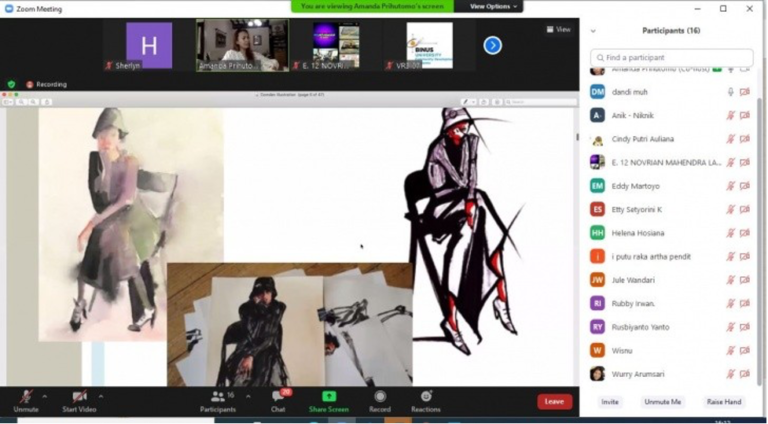Select Amanda Prihutomo's video tile
This screenshot has width=768, height=424.
coord(242,46)
